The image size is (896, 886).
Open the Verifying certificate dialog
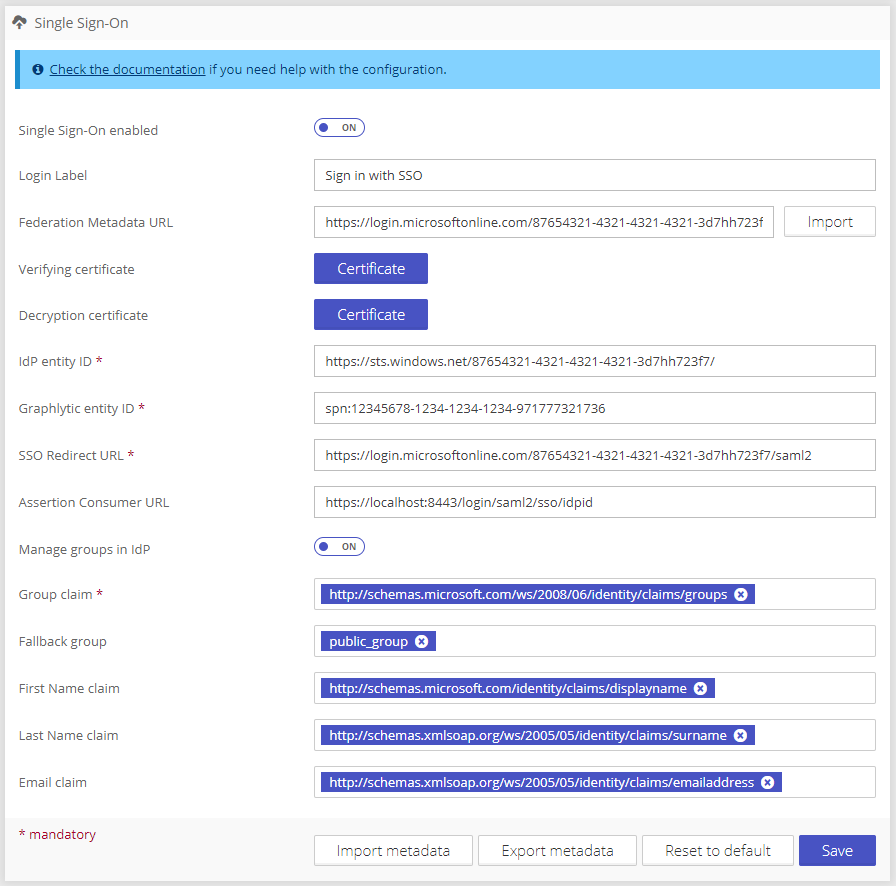point(370,268)
